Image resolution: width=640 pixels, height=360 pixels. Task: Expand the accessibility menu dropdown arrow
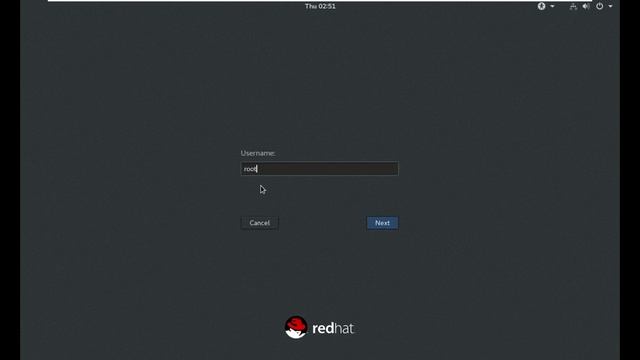[552, 7]
